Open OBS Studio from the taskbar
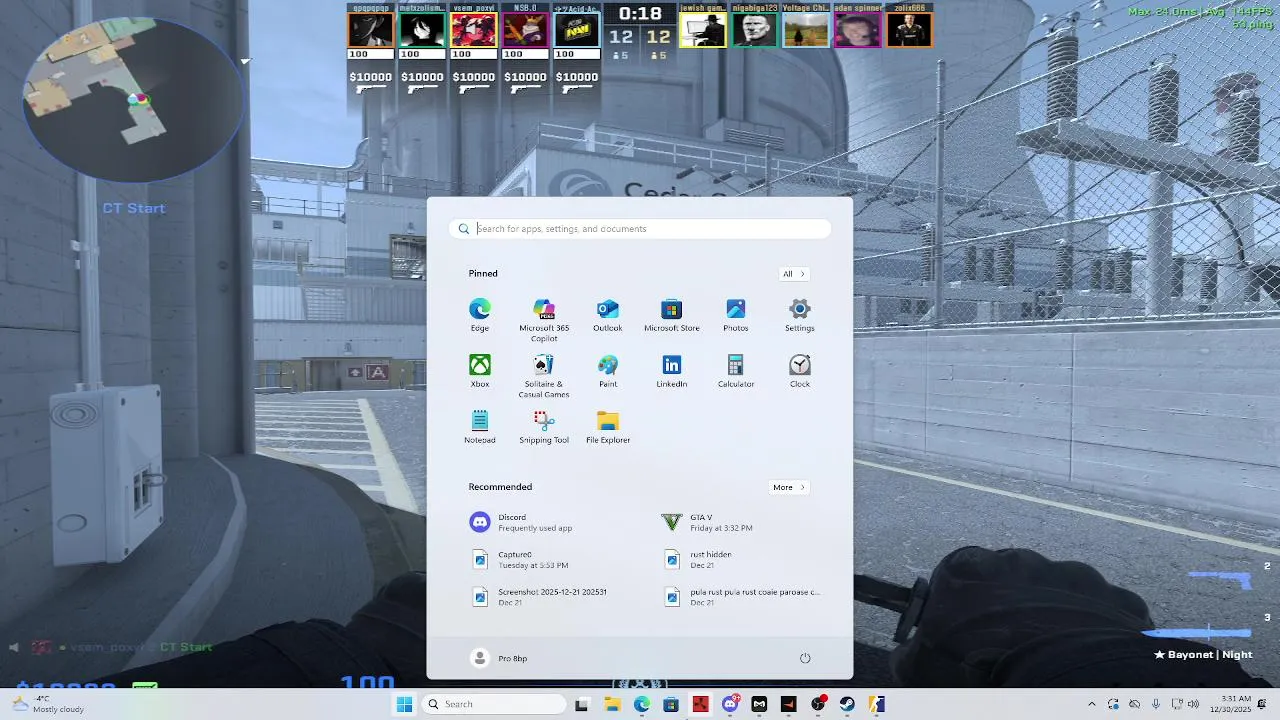 pyautogui.click(x=818, y=704)
